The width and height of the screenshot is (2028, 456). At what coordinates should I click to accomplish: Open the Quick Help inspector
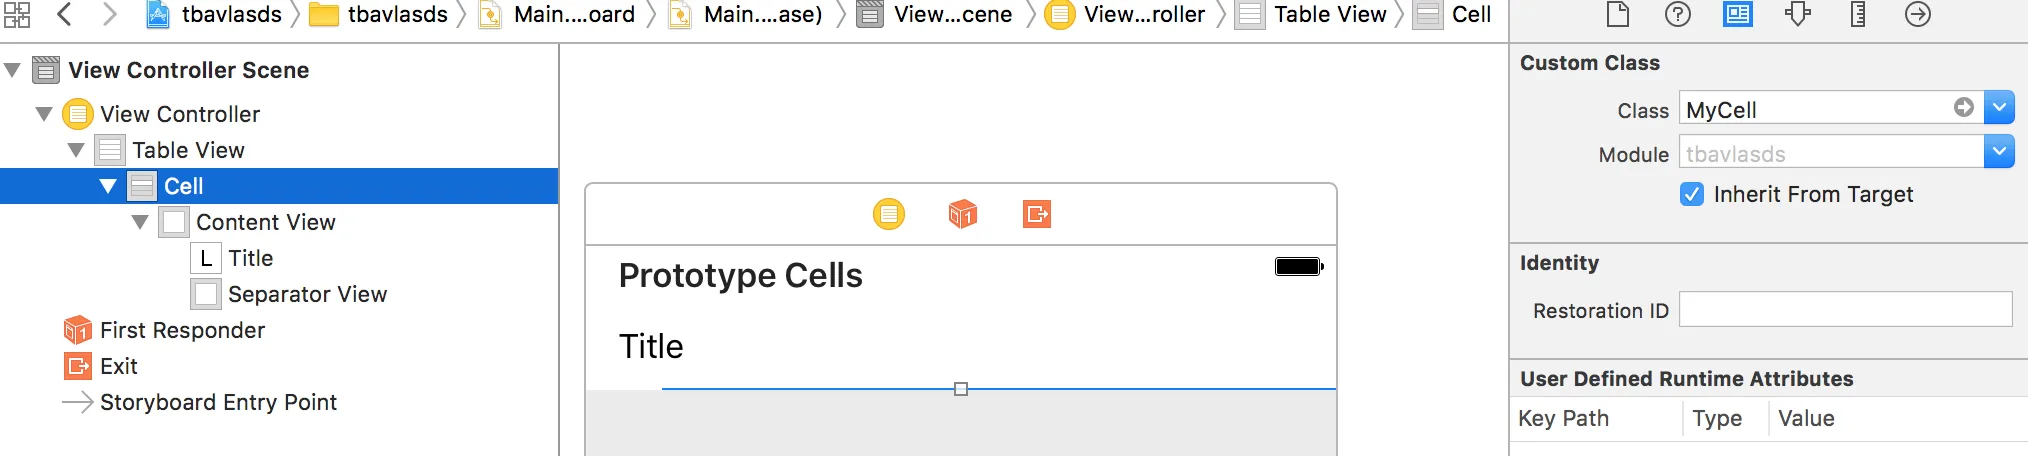(x=1677, y=14)
